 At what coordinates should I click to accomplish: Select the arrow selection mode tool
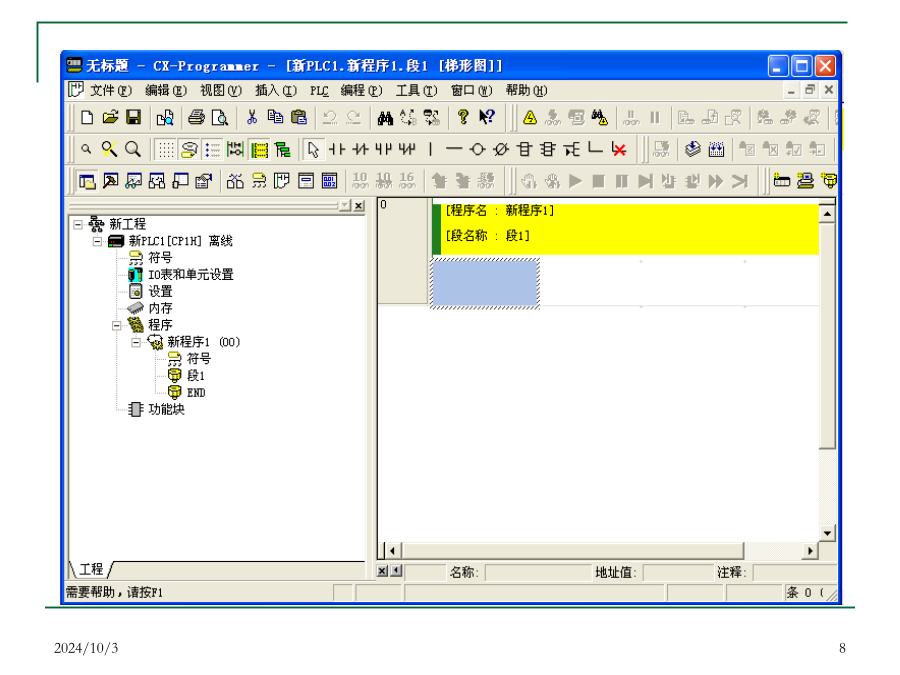[313, 150]
